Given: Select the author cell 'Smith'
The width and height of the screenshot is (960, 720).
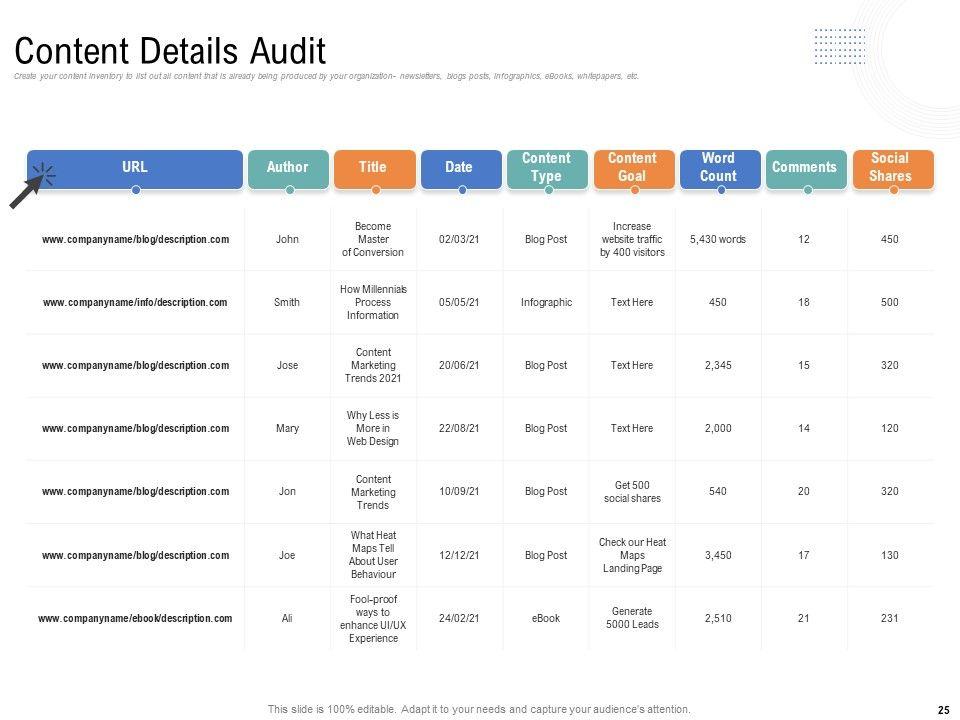Looking at the screenshot, I should tap(287, 302).
